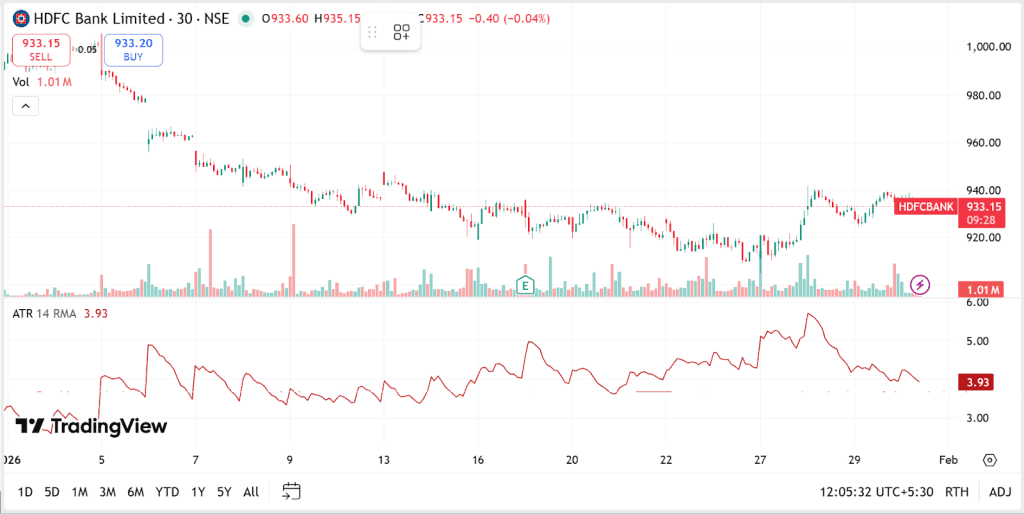Image resolution: width=1024 pixels, height=515 pixels.
Task: Select the 6M time range
Action: (x=134, y=491)
